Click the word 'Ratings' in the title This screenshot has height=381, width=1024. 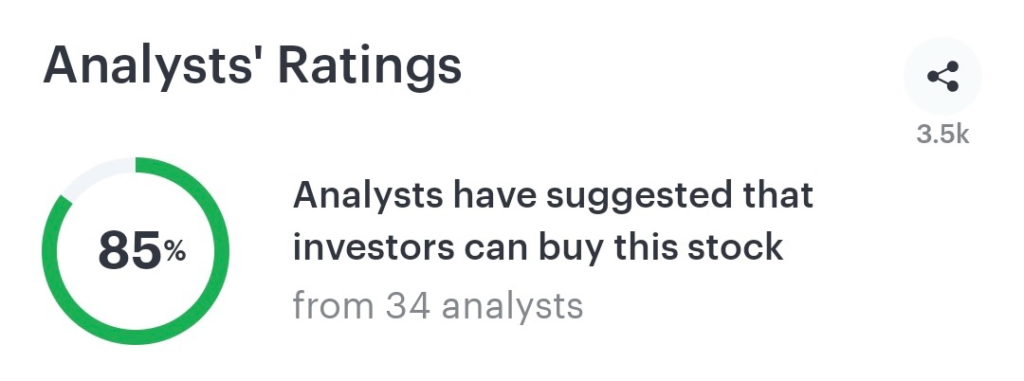370,67
